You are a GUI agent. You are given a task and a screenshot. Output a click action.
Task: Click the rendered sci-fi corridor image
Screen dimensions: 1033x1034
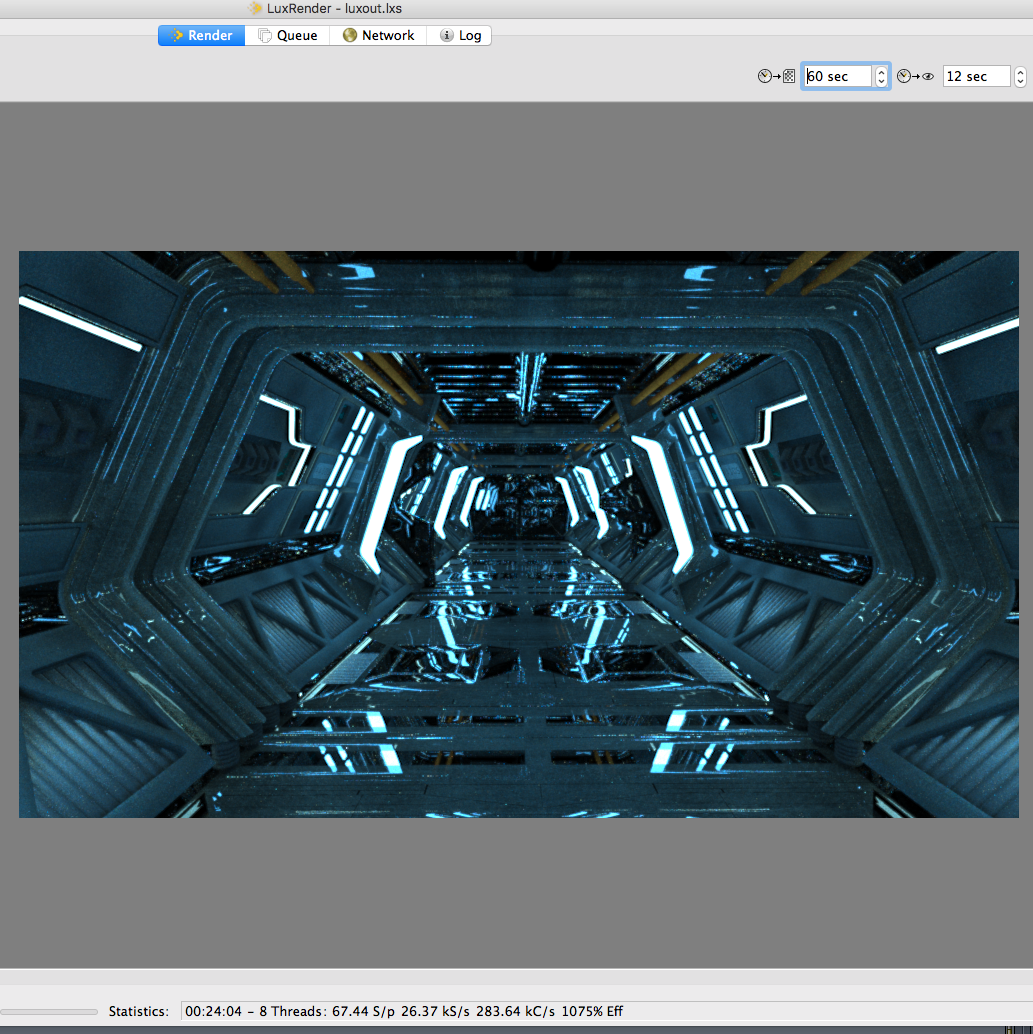click(x=518, y=534)
